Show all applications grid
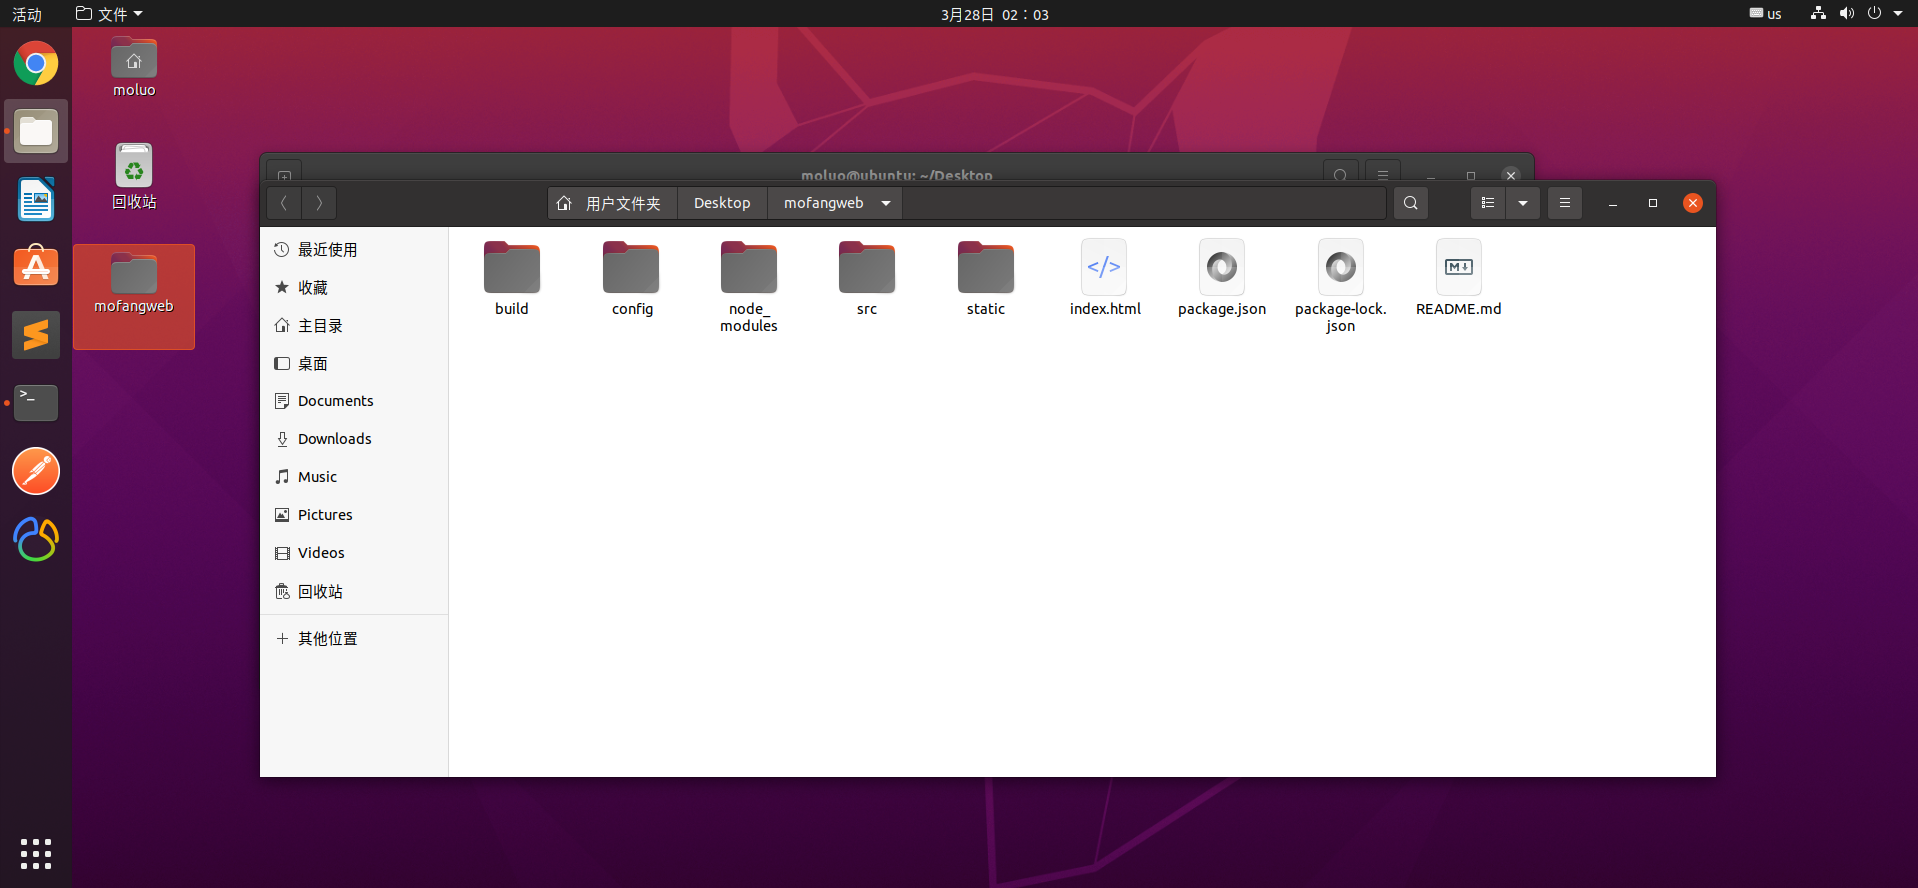This screenshot has height=888, width=1918. [36, 853]
